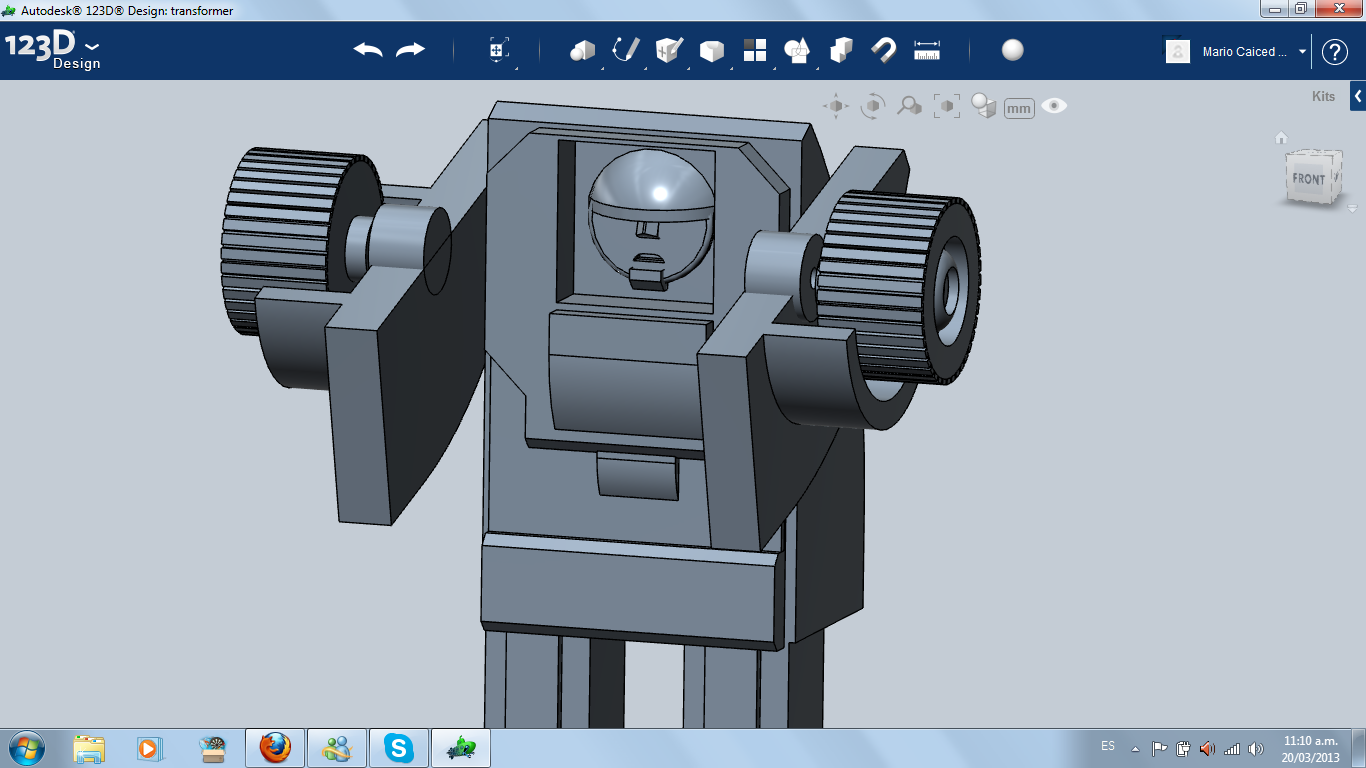Open the Construct tool with cube and pencil

click(669, 50)
